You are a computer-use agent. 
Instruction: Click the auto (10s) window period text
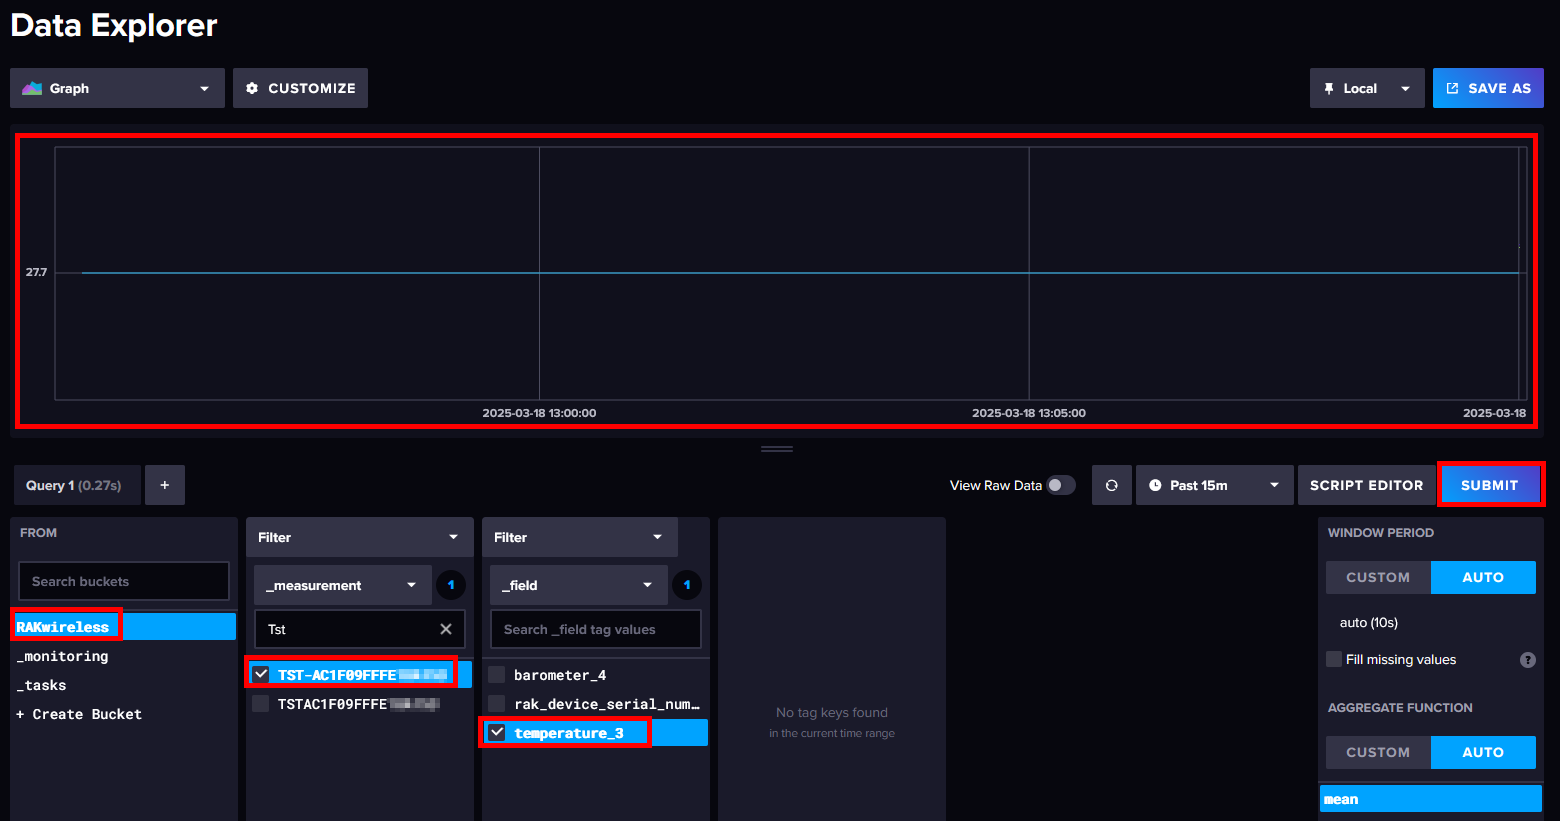pyautogui.click(x=1369, y=622)
